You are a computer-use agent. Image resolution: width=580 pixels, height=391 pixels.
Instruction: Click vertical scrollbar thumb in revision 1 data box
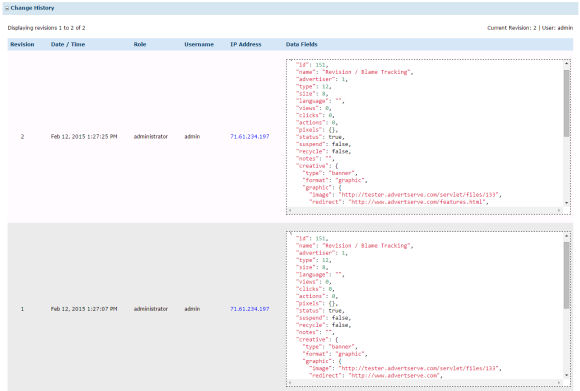point(566,275)
